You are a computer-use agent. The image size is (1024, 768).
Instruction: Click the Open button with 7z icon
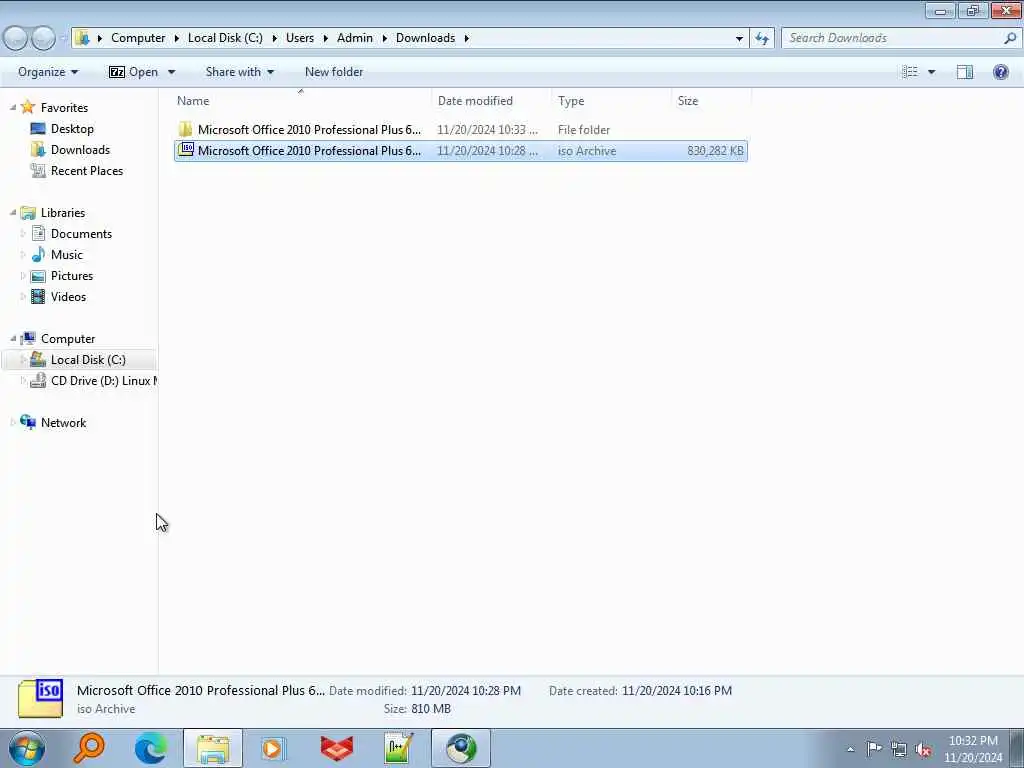point(133,72)
